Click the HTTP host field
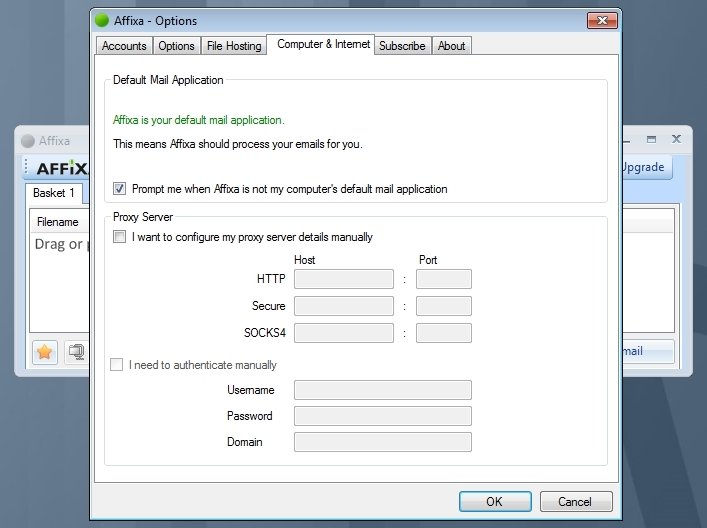This screenshot has height=528, width=707. [x=344, y=279]
